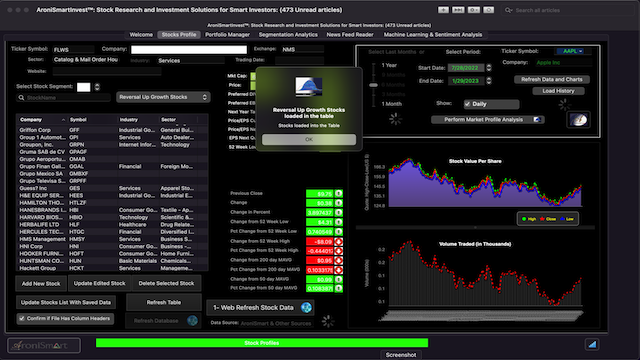Click the analysis thumbnail icon below Load History
Image resolution: width=640 pixels, height=360 pixels.
[x=578, y=120]
